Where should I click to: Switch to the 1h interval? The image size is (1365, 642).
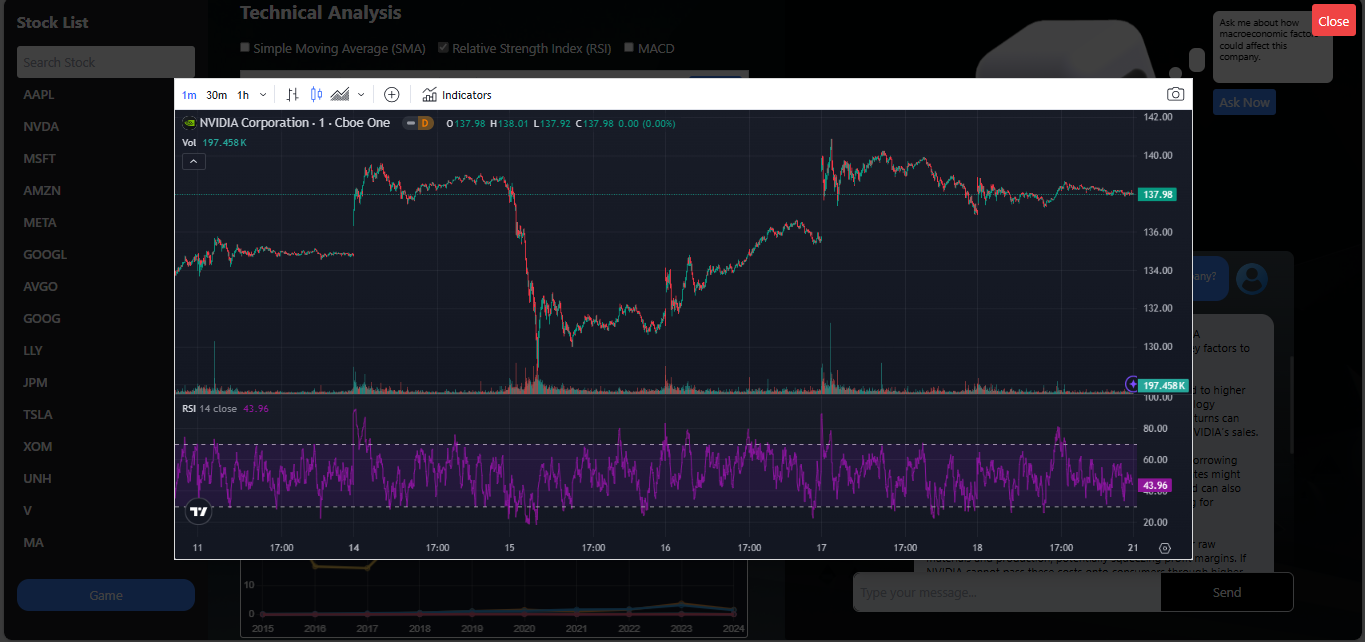click(243, 95)
